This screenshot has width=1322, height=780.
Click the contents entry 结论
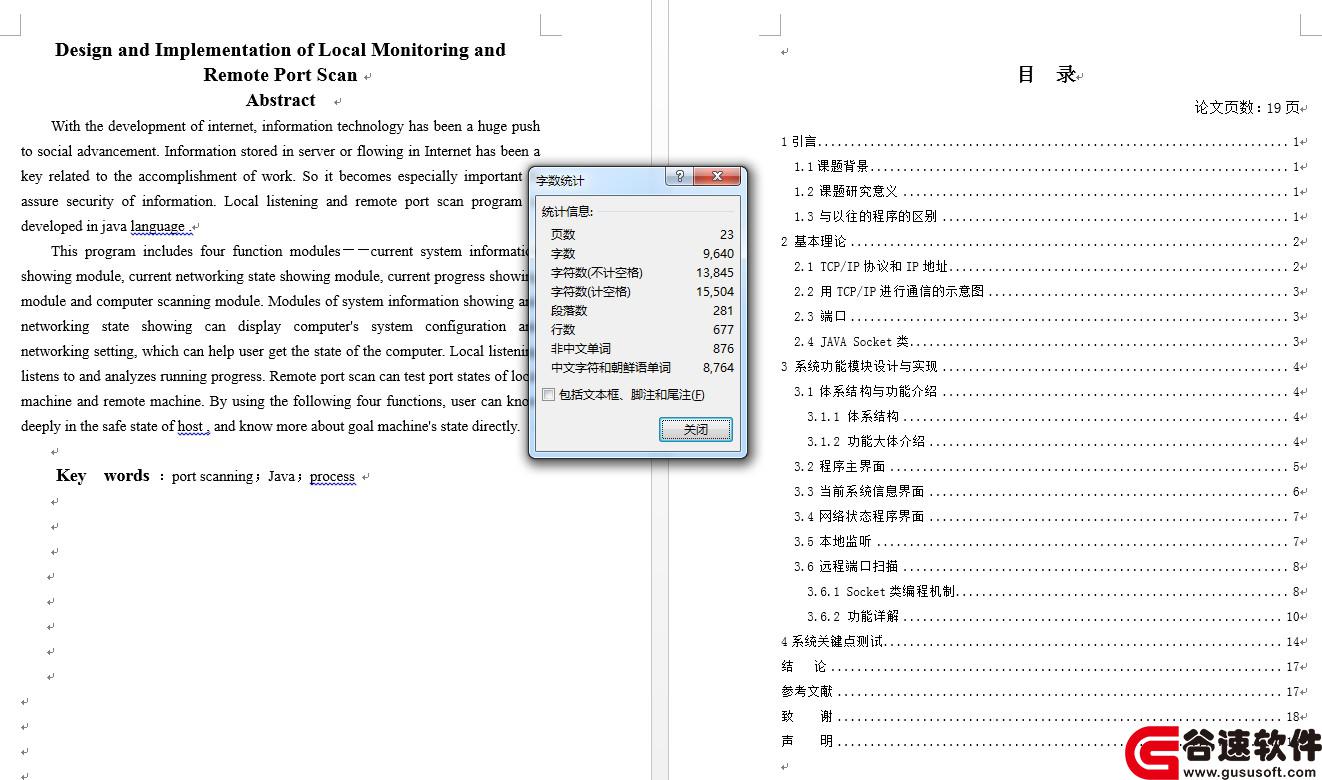1040,667
